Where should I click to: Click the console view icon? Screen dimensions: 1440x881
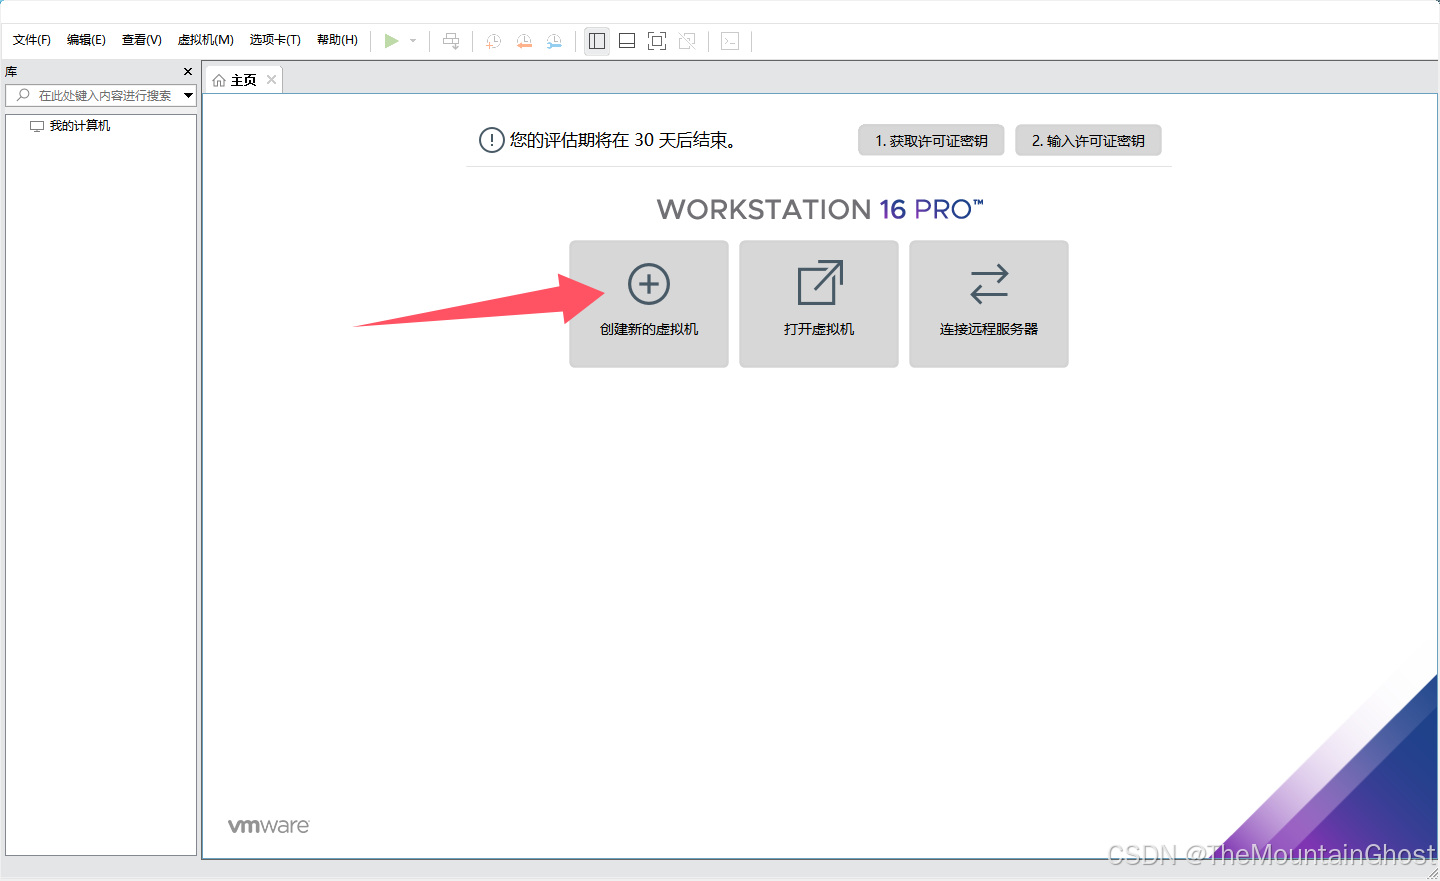(x=730, y=41)
